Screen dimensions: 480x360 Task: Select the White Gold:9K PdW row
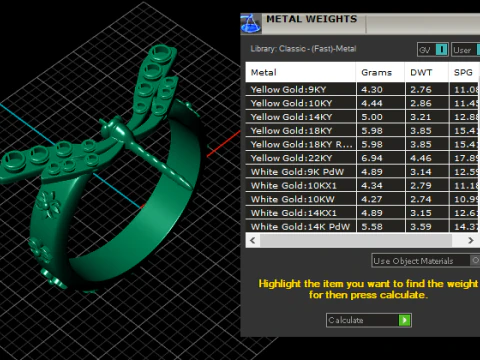pos(362,171)
